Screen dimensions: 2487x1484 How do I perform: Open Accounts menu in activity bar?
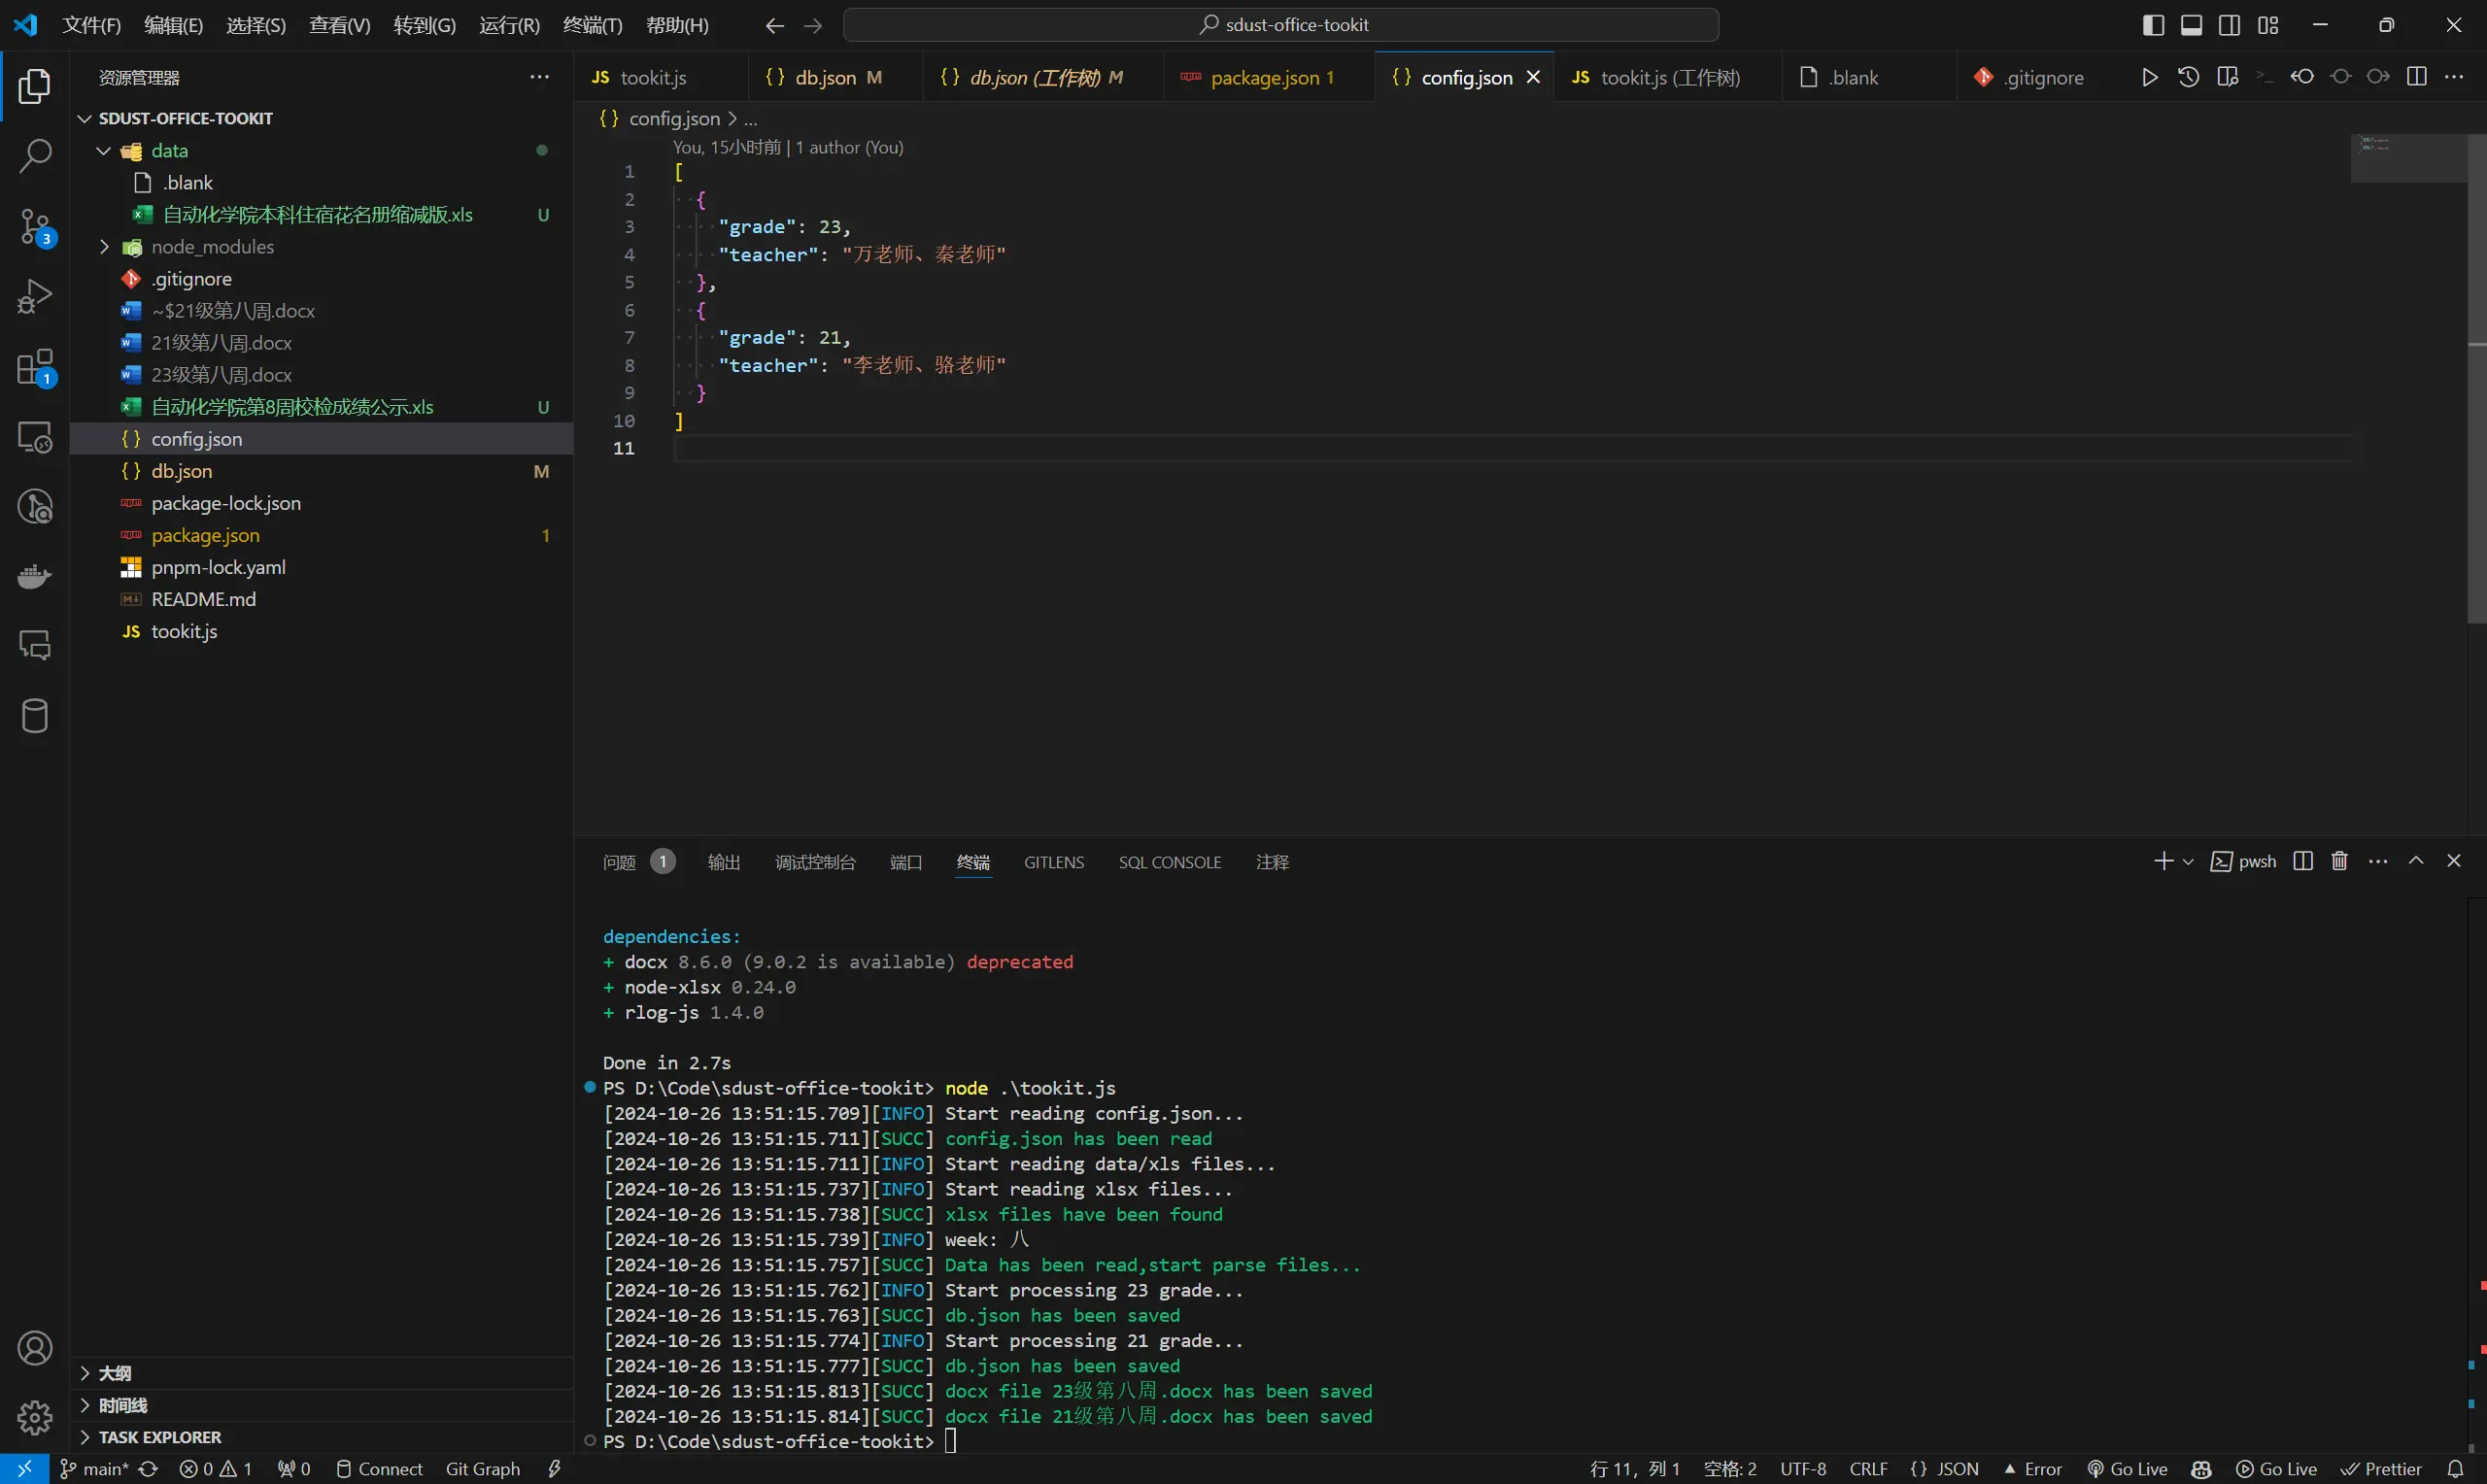(35, 1348)
